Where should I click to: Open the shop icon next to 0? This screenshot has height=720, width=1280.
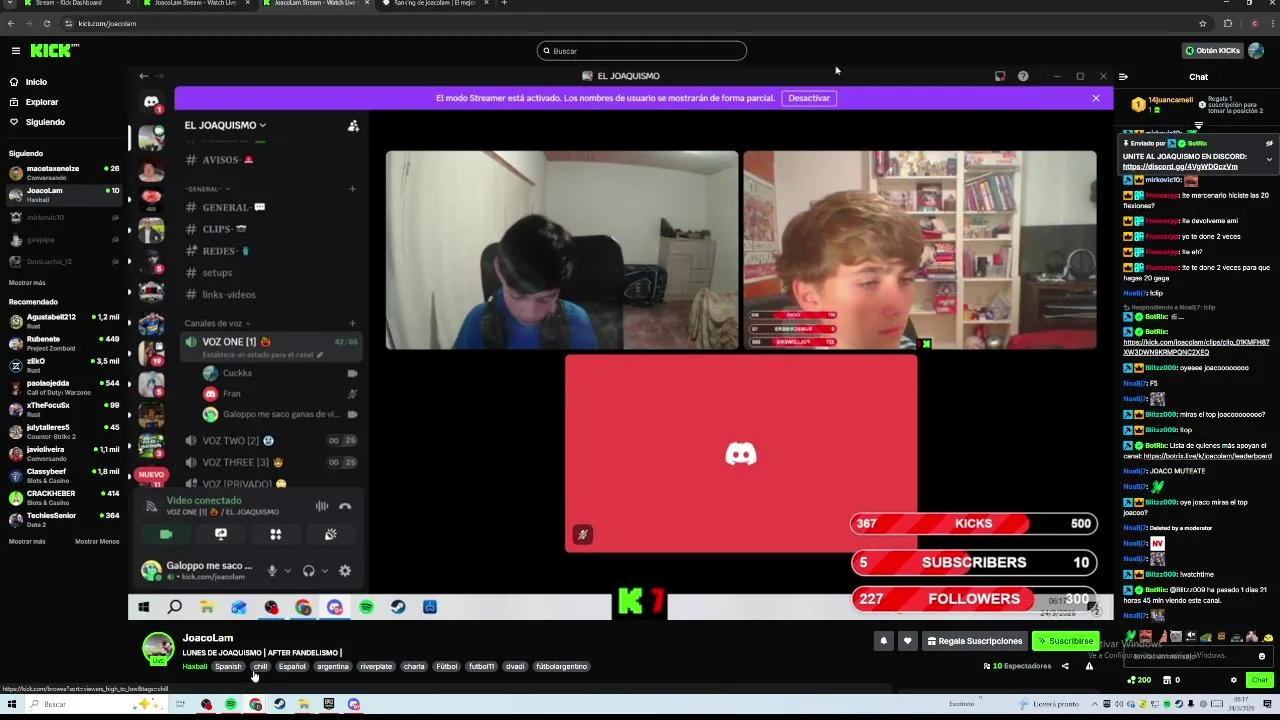pyautogui.click(x=1165, y=680)
